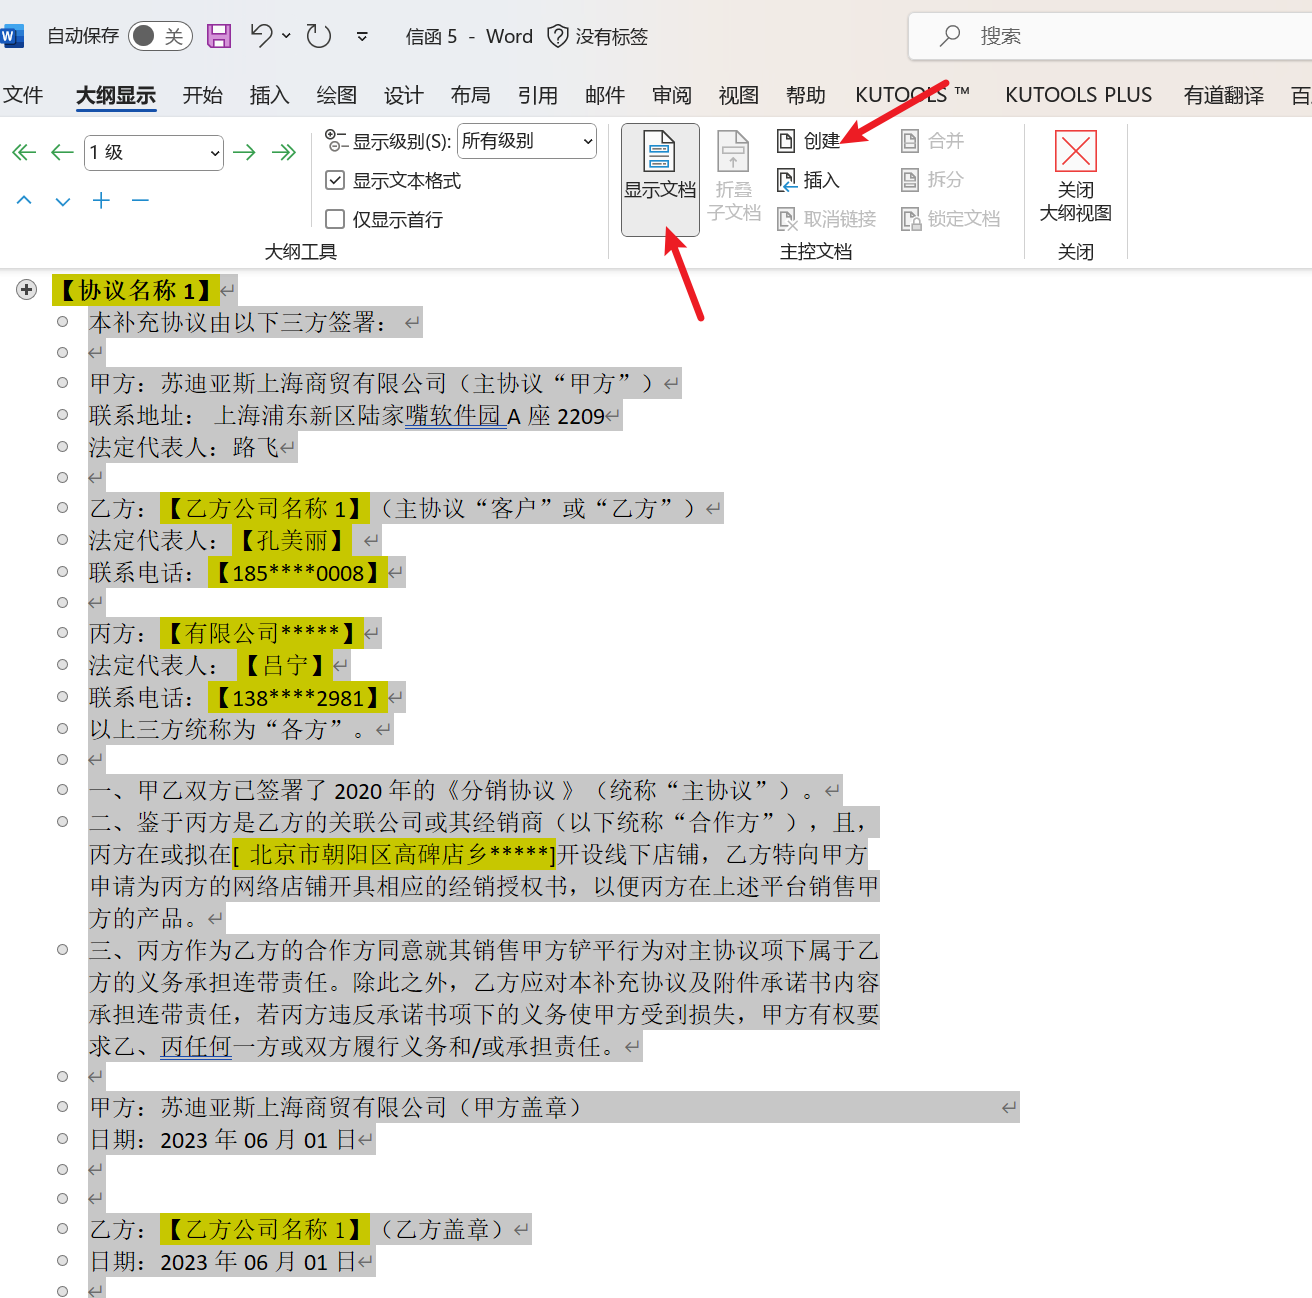
Task: Click the 创建 subdocument button
Action: (809, 141)
